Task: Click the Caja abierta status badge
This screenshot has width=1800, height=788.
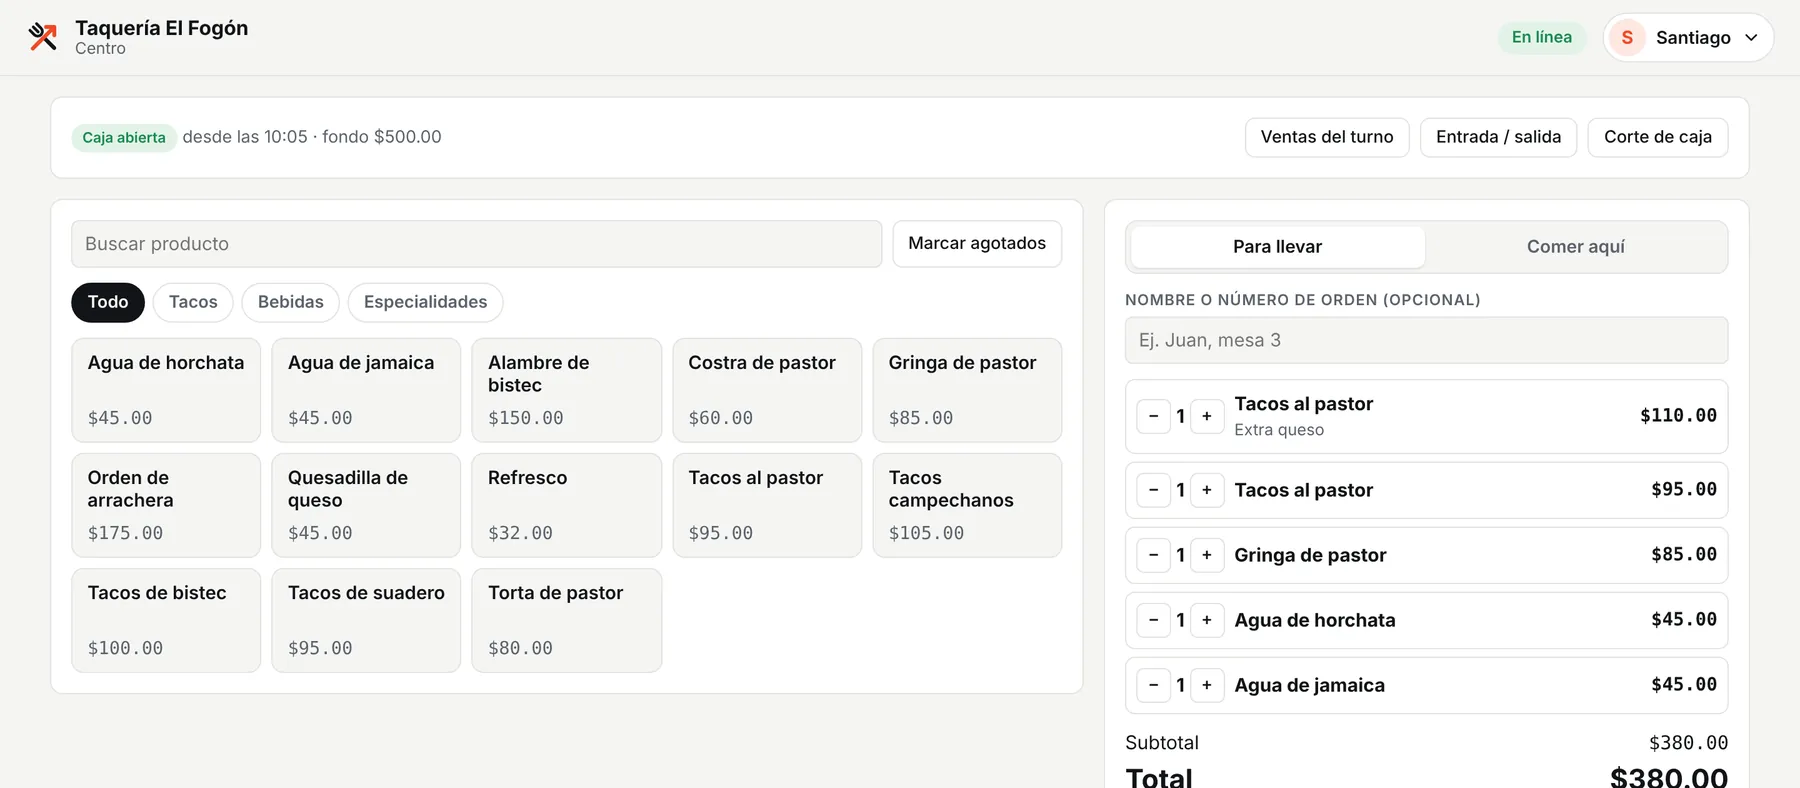Action: 124,137
